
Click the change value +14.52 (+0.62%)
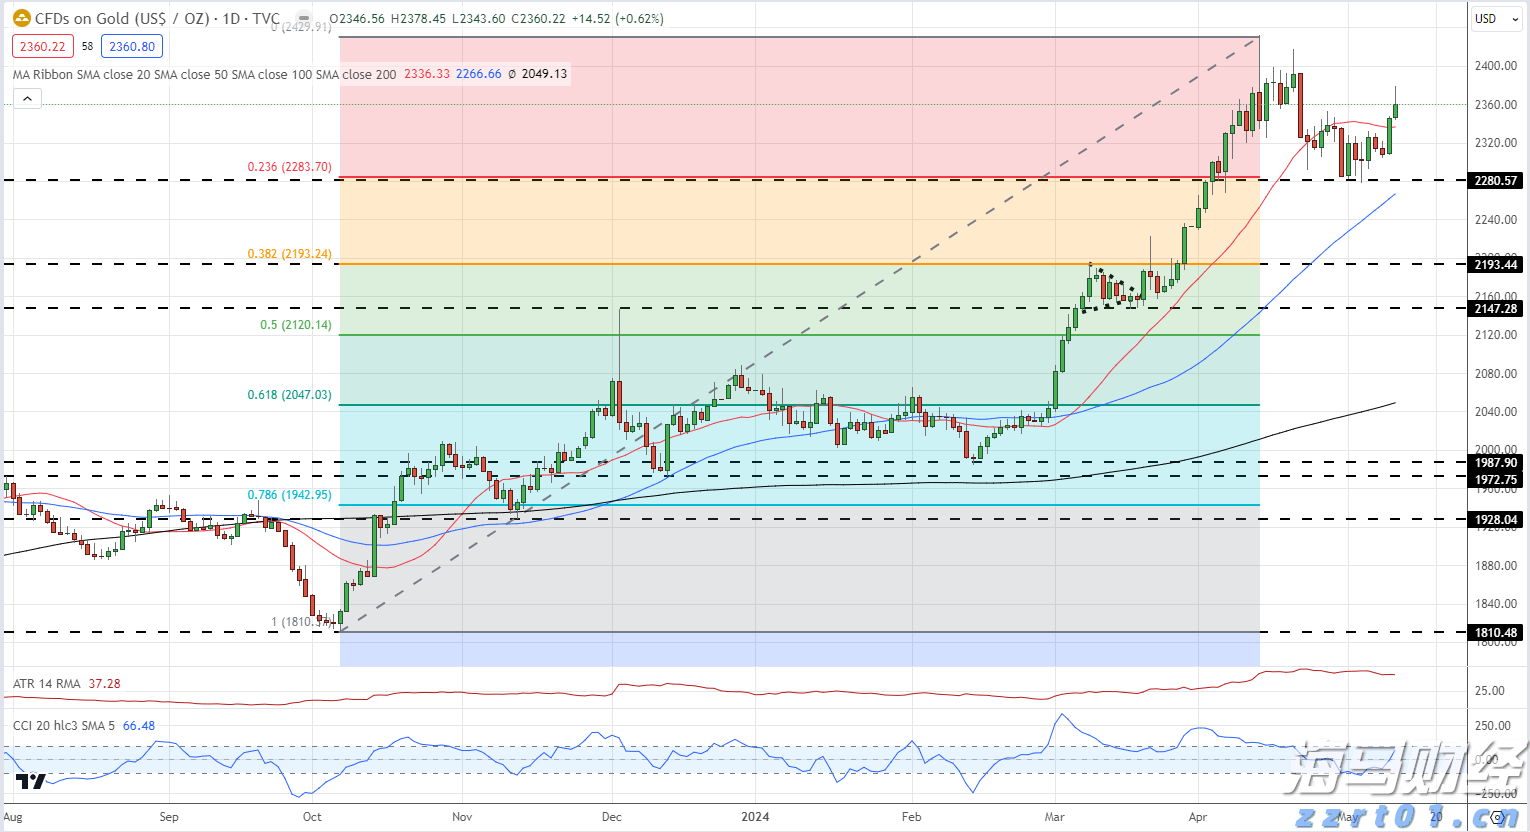[617, 18]
